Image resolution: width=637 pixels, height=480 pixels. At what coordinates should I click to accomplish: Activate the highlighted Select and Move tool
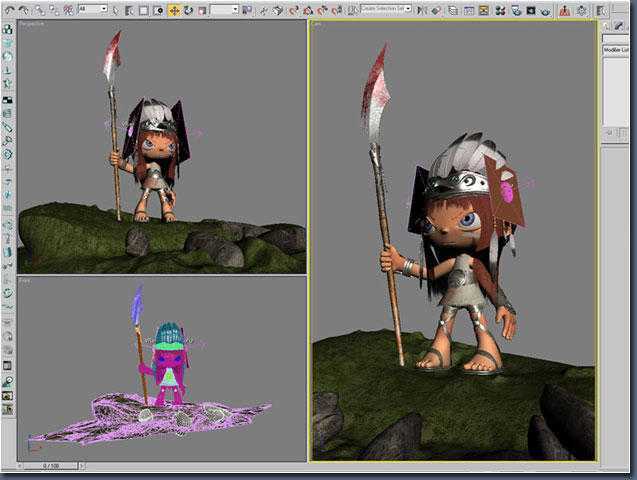pyautogui.click(x=174, y=10)
